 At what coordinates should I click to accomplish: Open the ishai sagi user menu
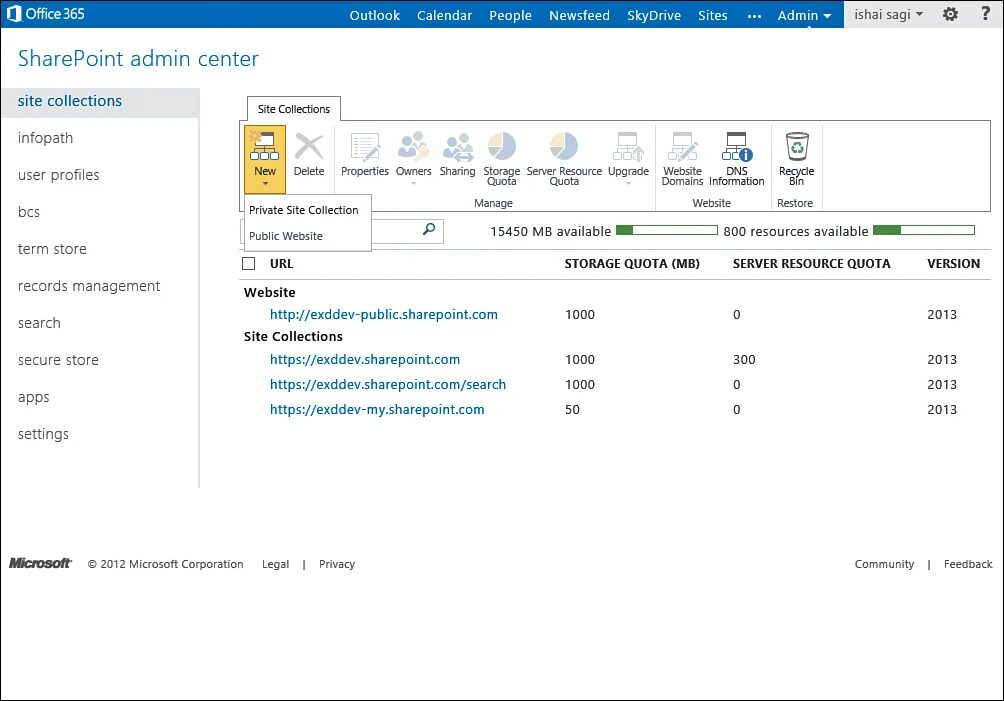tap(889, 14)
